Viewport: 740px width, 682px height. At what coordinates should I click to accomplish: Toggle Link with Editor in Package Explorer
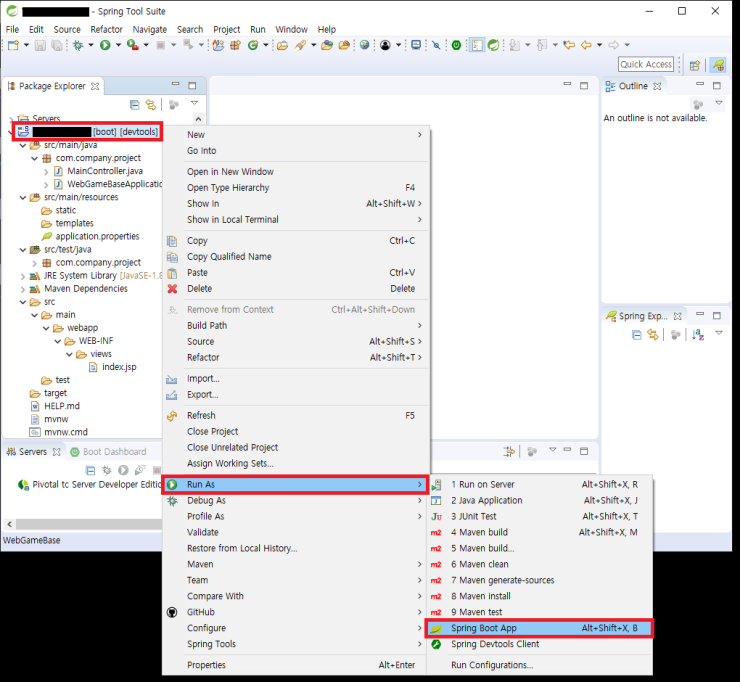click(x=151, y=104)
